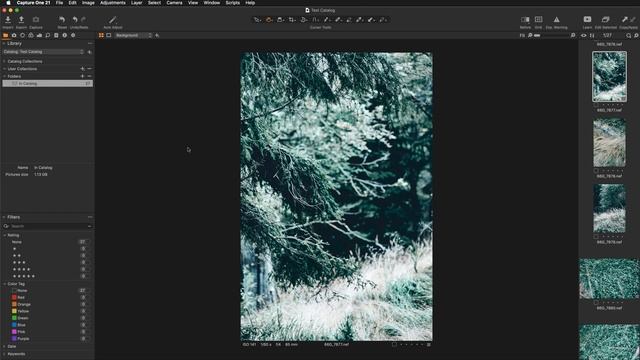Click the Copy adjustments arrow icon
Screen dimensions: 640x360
624,20
